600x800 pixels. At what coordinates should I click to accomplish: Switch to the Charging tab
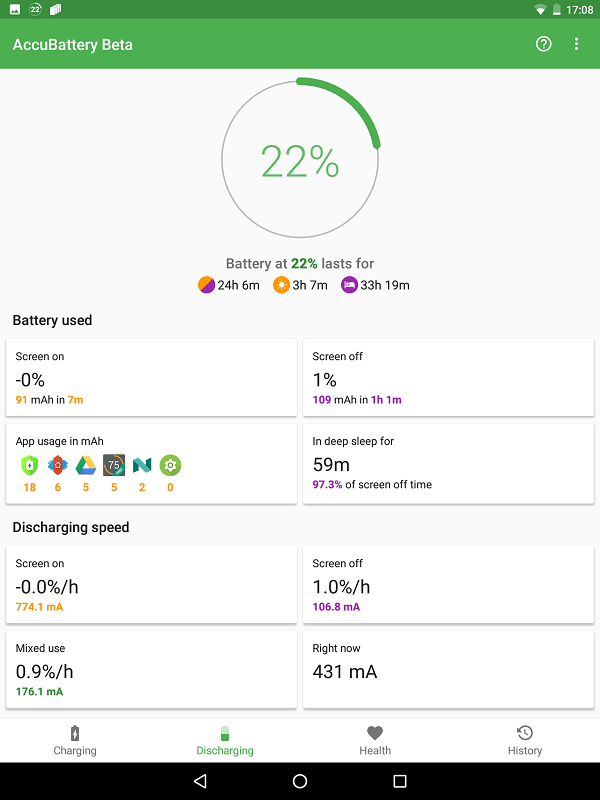75,740
